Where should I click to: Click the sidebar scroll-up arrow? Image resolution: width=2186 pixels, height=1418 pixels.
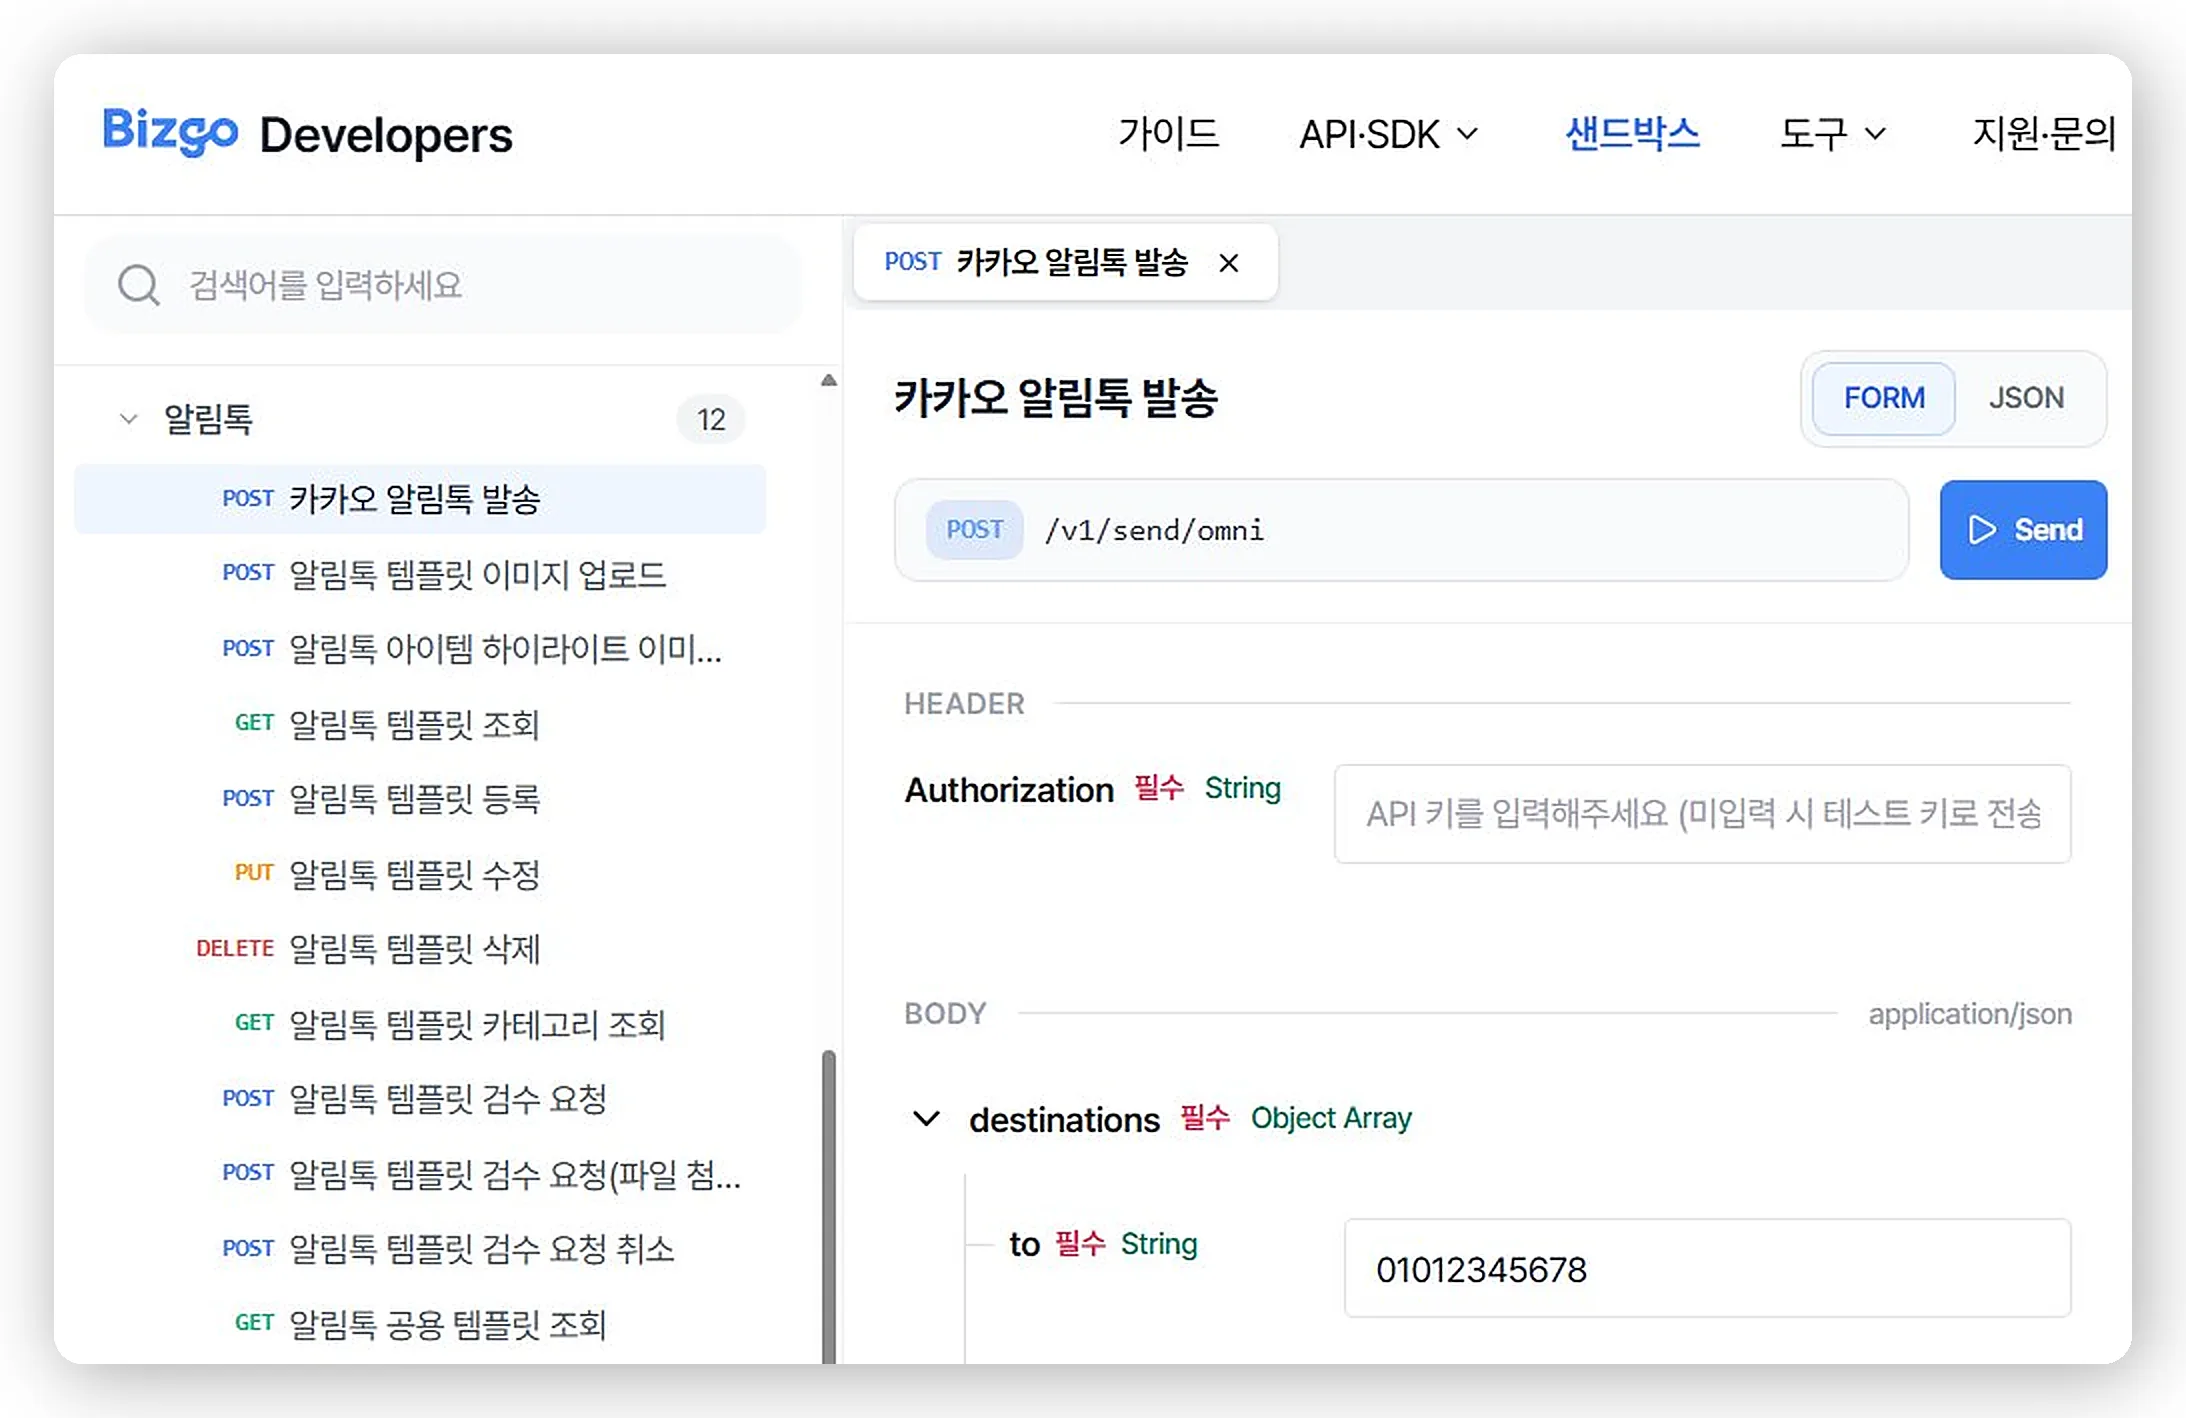click(x=828, y=380)
